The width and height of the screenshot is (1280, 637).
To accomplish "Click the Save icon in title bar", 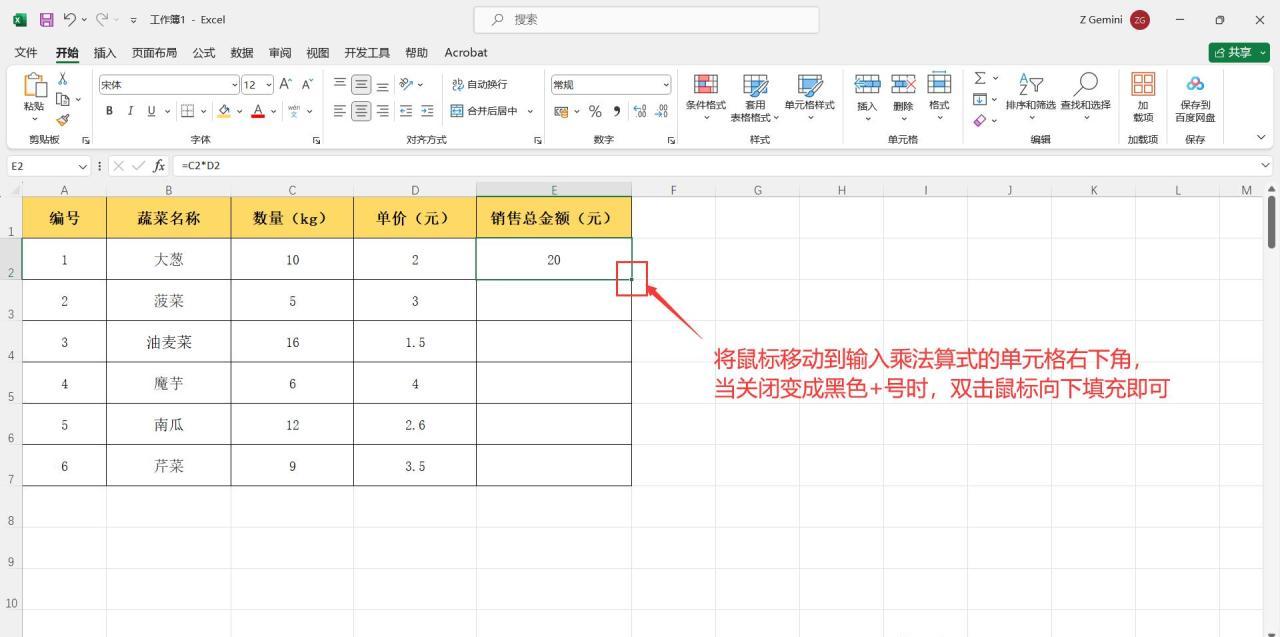I will click(46, 19).
